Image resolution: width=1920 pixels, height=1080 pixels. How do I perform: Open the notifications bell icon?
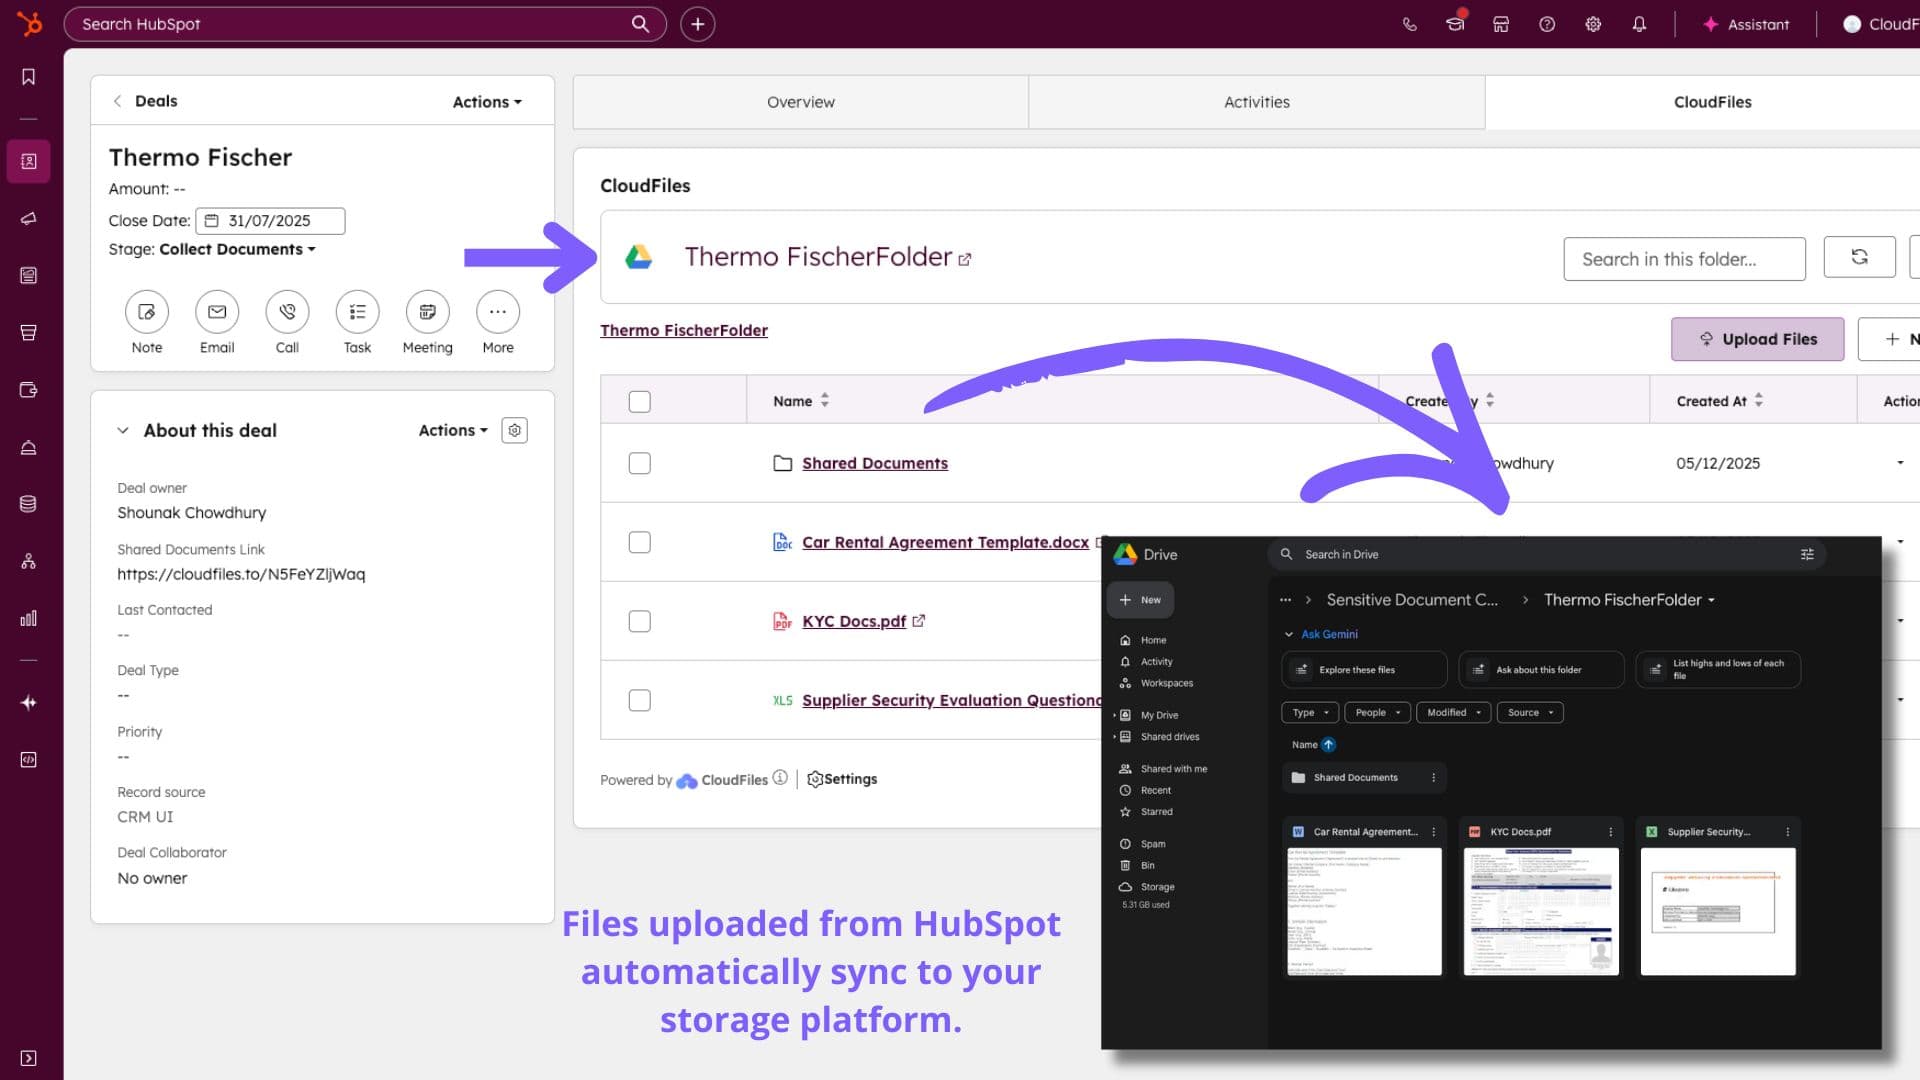1639,24
